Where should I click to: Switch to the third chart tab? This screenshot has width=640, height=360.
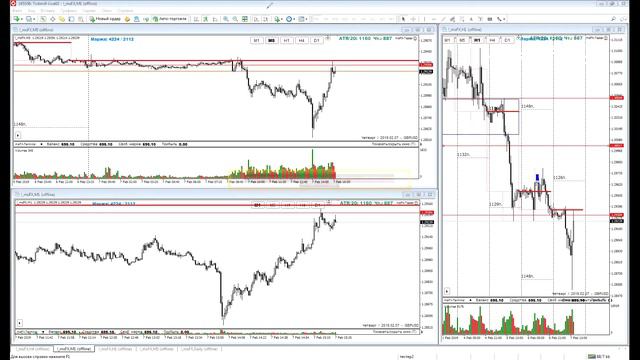tap(116, 349)
